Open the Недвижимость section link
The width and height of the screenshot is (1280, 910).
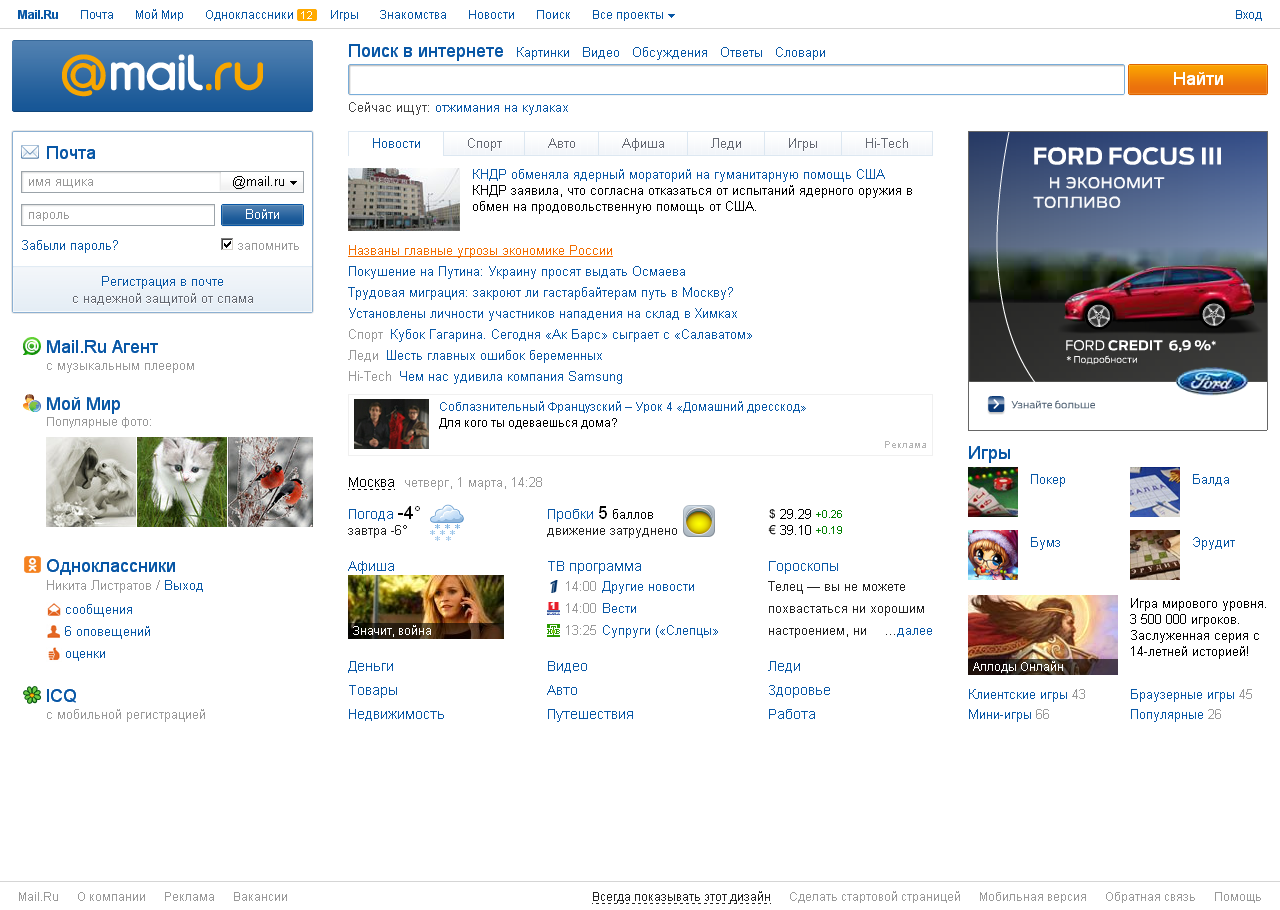point(396,714)
